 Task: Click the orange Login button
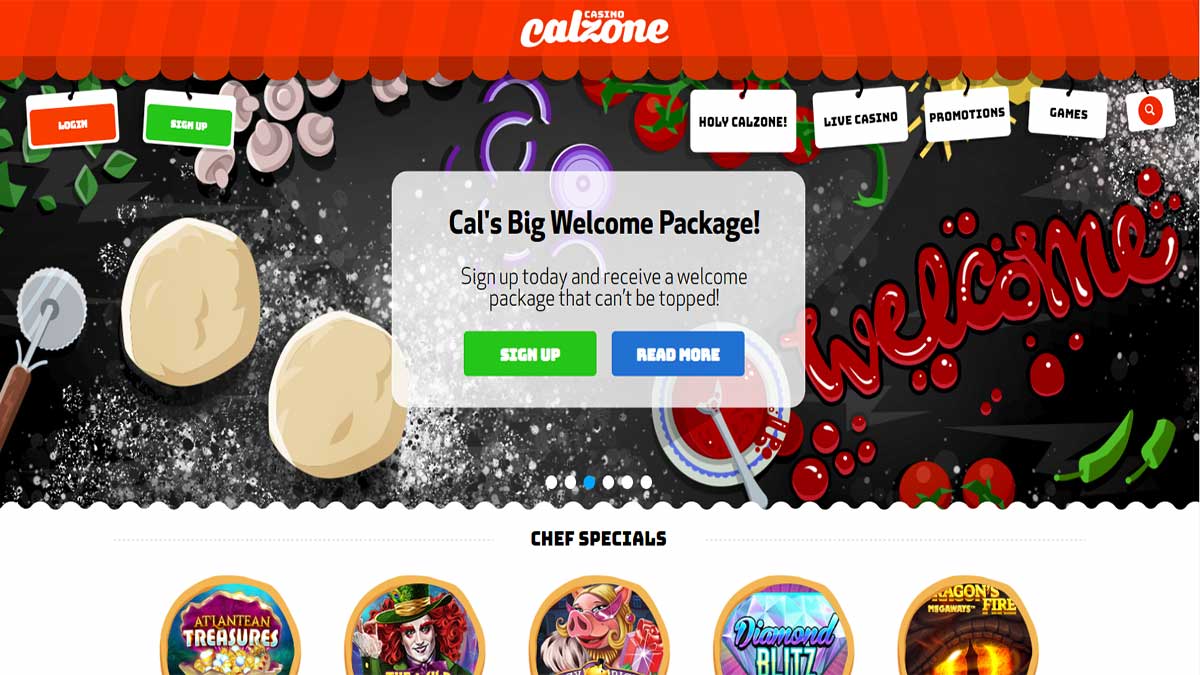pyautogui.click(x=73, y=124)
